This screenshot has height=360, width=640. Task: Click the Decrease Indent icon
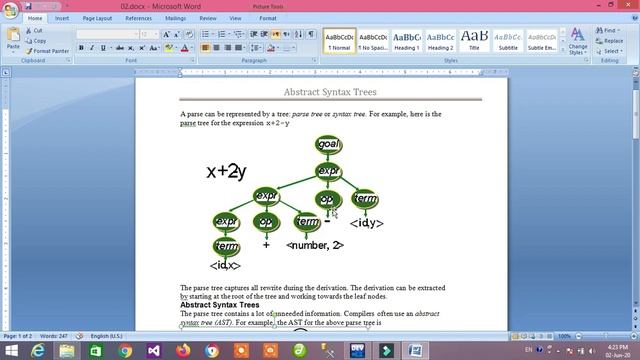click(x=253, y=34)
